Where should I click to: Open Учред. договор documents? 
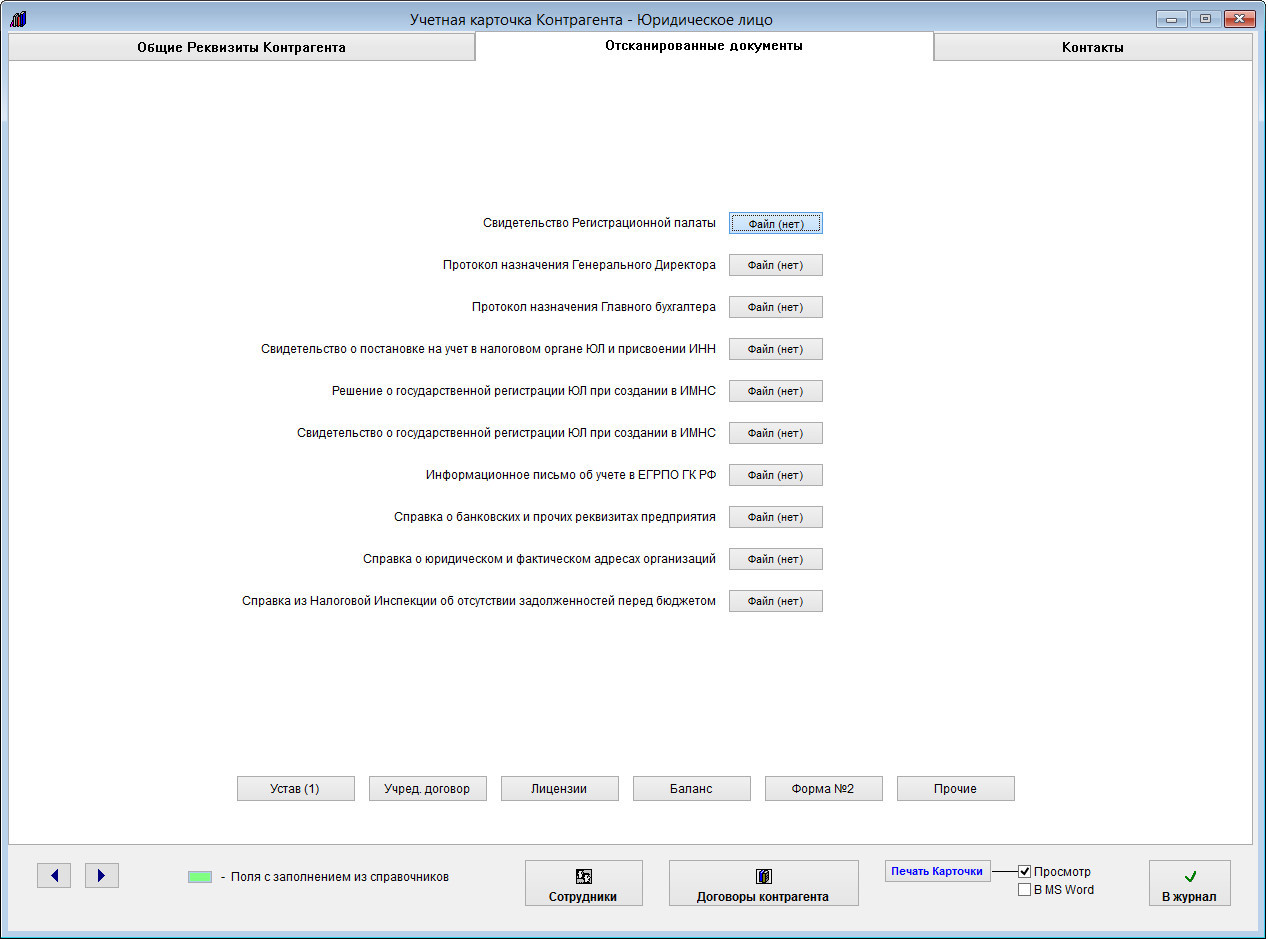pyautogui.click(x=427, y=789)
